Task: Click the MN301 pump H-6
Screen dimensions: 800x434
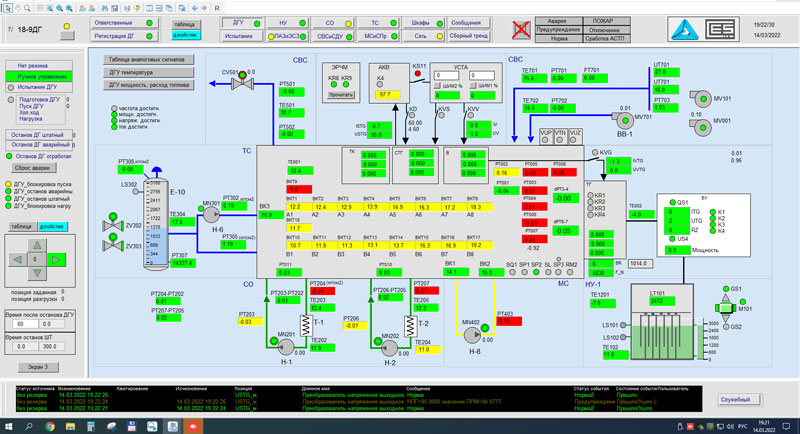Action: [211, 214]
